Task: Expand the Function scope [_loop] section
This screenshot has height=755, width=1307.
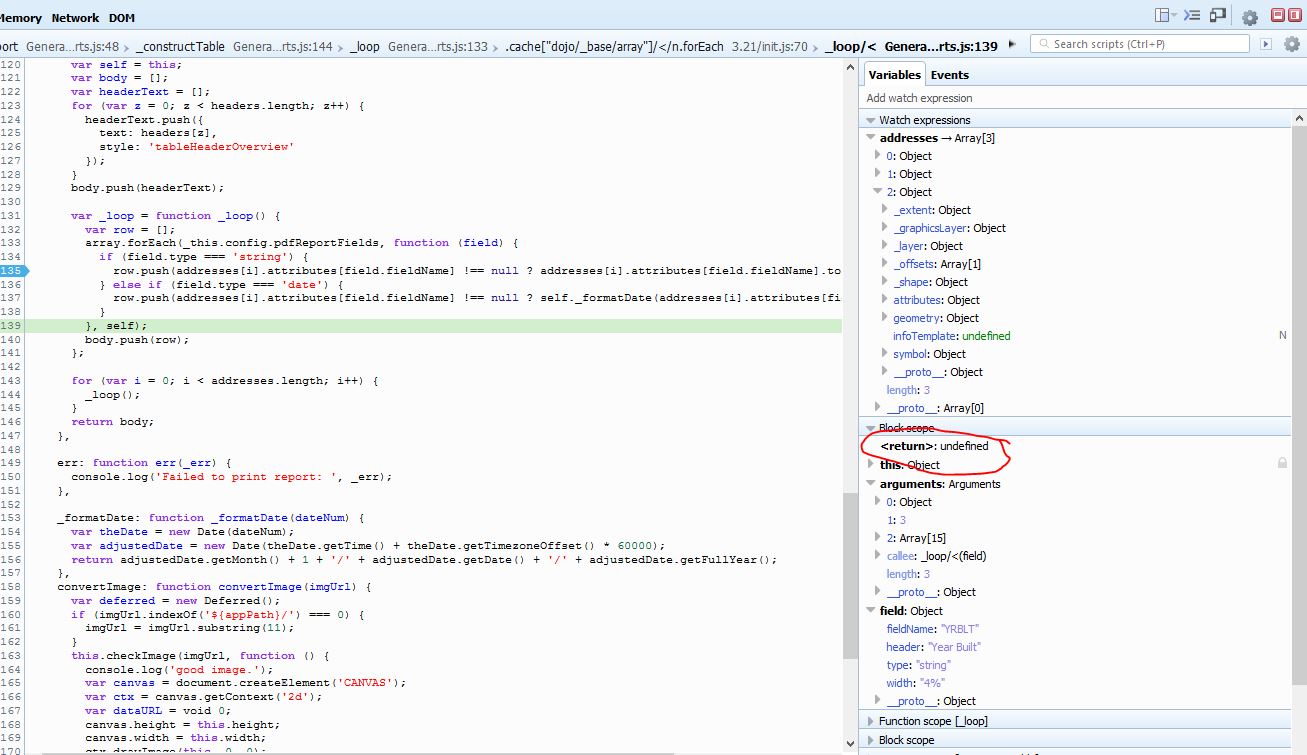Action: [870, 721]
